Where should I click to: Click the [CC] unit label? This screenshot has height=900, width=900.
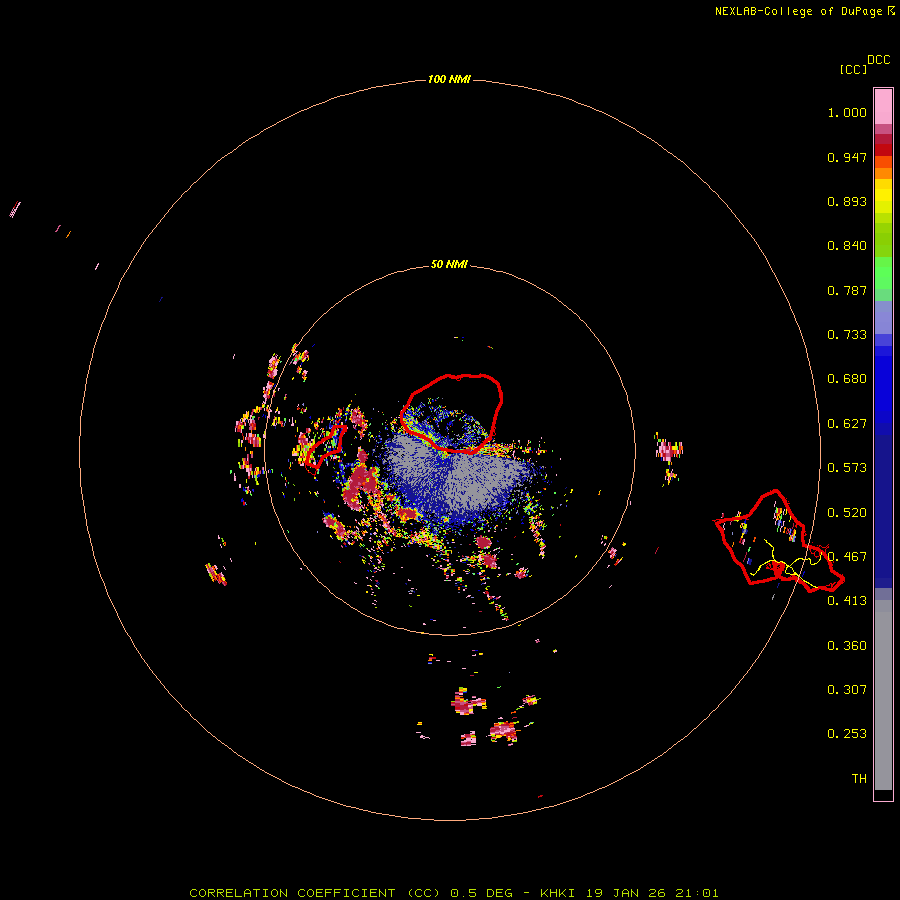854,69
